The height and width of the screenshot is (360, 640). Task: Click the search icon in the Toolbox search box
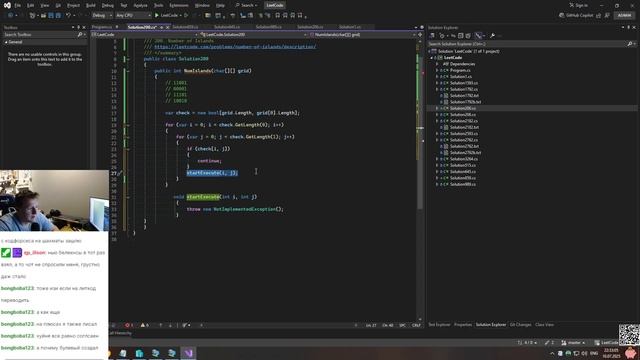click(x=80, y=35)
